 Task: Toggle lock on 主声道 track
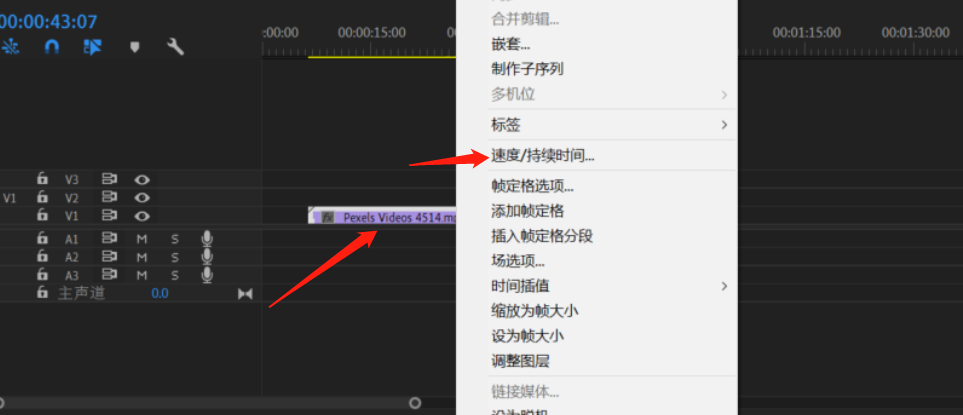click(42, 293)
